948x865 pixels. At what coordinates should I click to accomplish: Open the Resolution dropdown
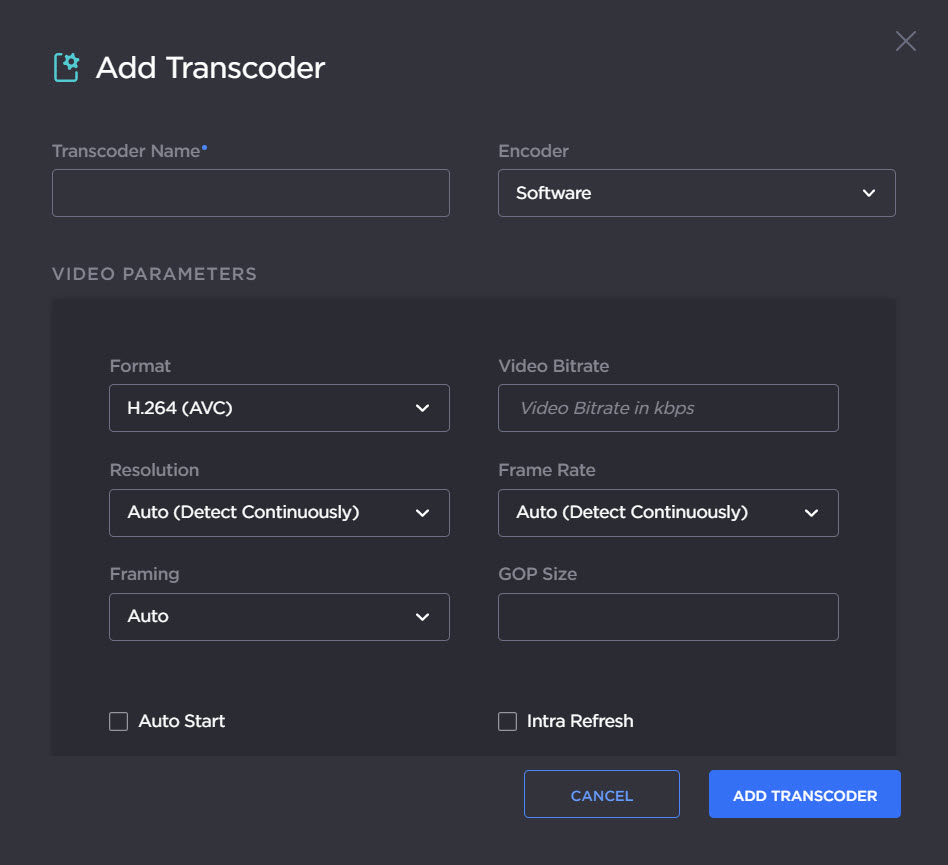point(279,513)
